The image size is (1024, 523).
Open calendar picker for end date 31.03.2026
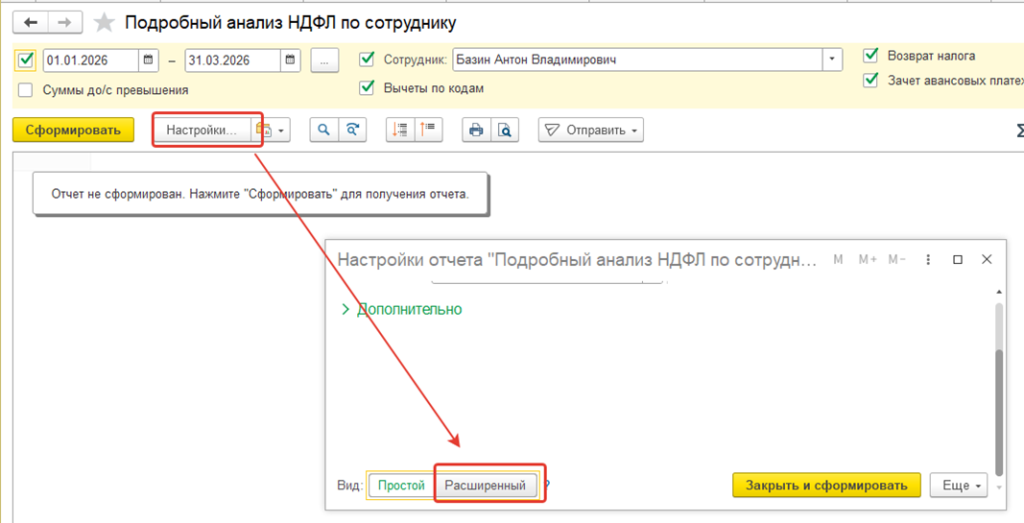point(291,60)
